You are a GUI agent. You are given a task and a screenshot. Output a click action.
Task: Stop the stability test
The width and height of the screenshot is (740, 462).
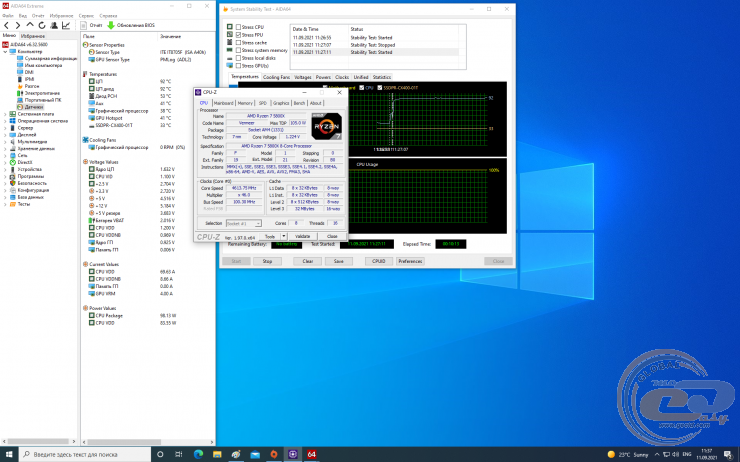click(x=267, y=261)
